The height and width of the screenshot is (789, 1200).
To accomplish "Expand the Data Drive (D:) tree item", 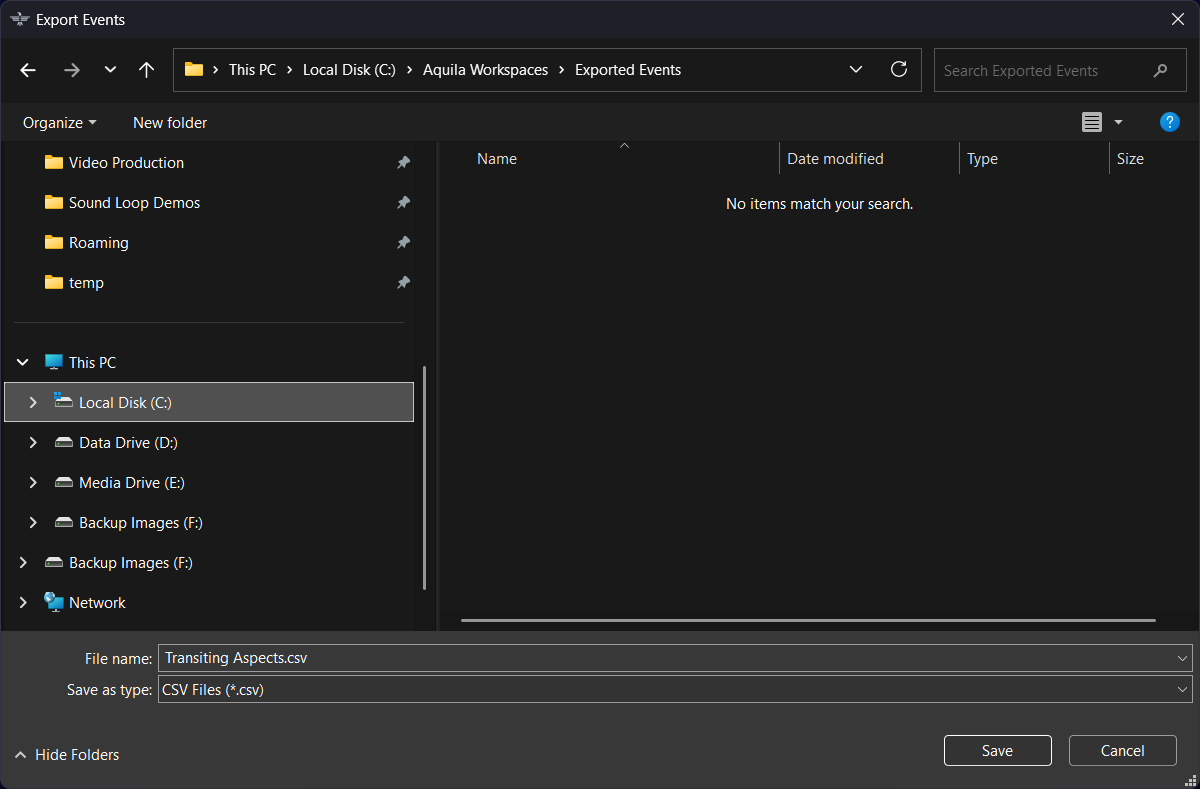I will [x=32, y=442].
